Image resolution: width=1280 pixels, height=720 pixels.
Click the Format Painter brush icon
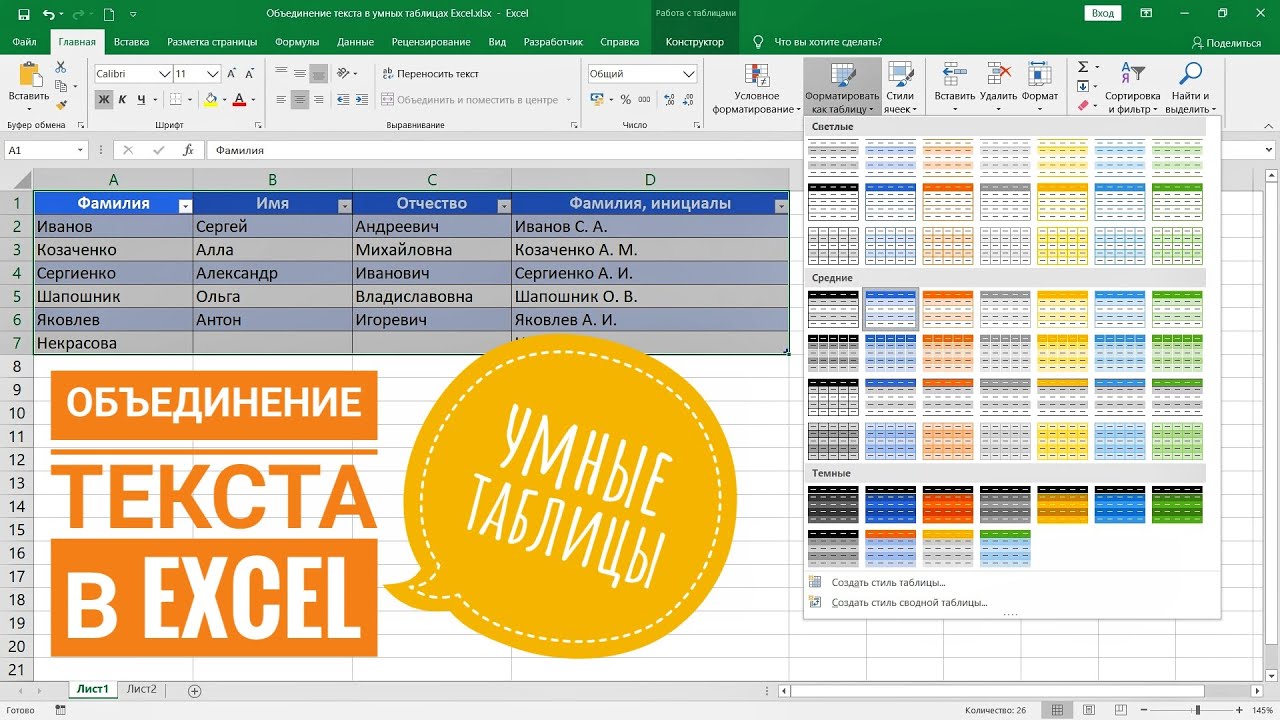pos(60,103)
